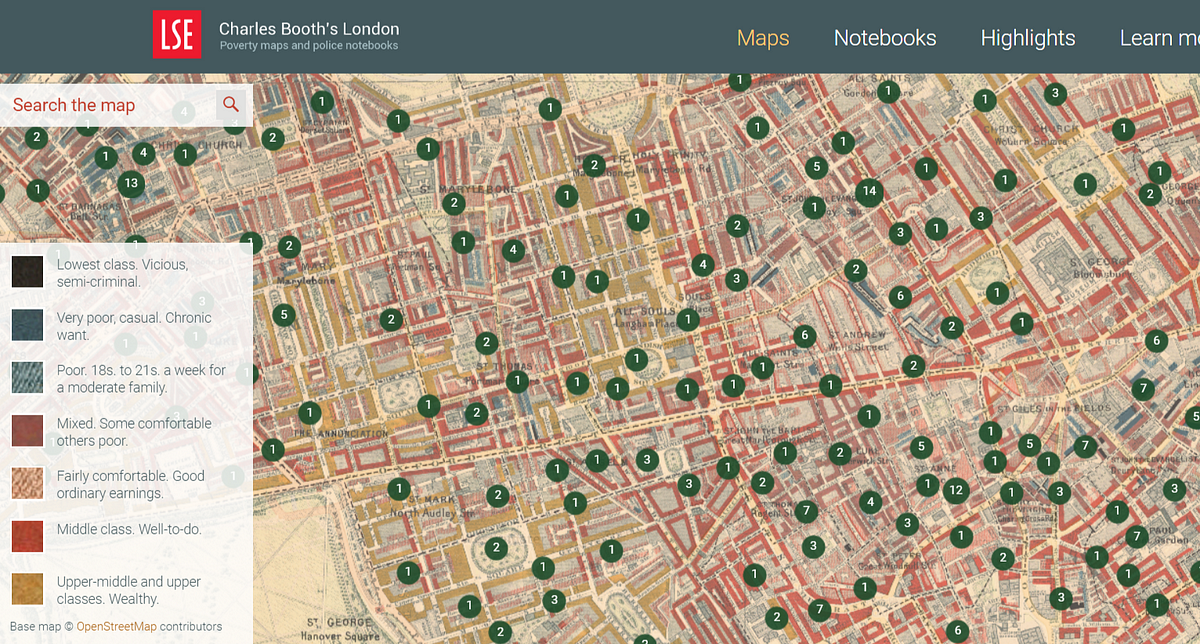This screenshot has width=1200, height=644.
Task: Select marker 2 beside St. Marylebone label
Action: point(454,204)
